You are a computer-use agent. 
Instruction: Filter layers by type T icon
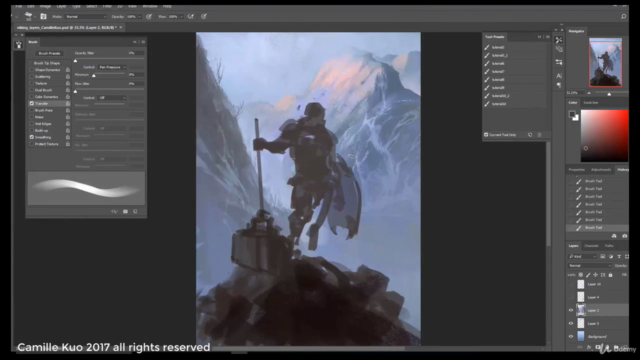pyautogui.click(x=619, y=256)
